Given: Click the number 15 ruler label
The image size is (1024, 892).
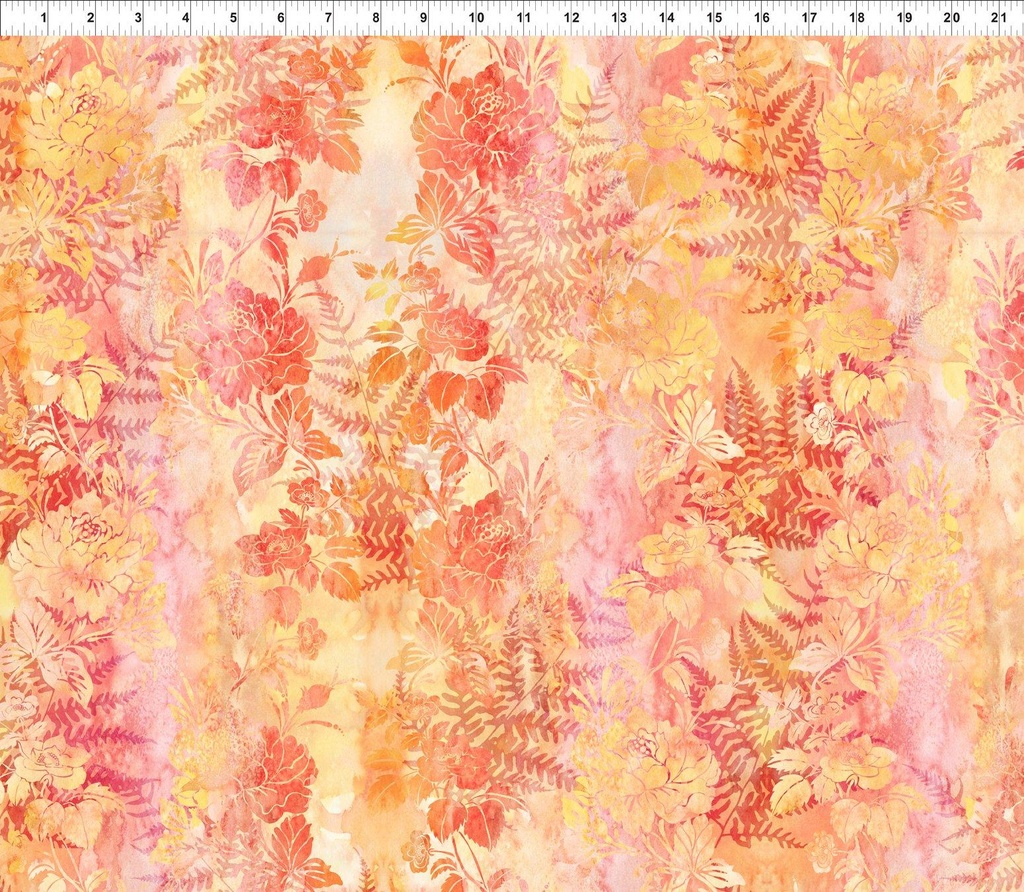Looking at the screenshot, I should click(716, 18).
